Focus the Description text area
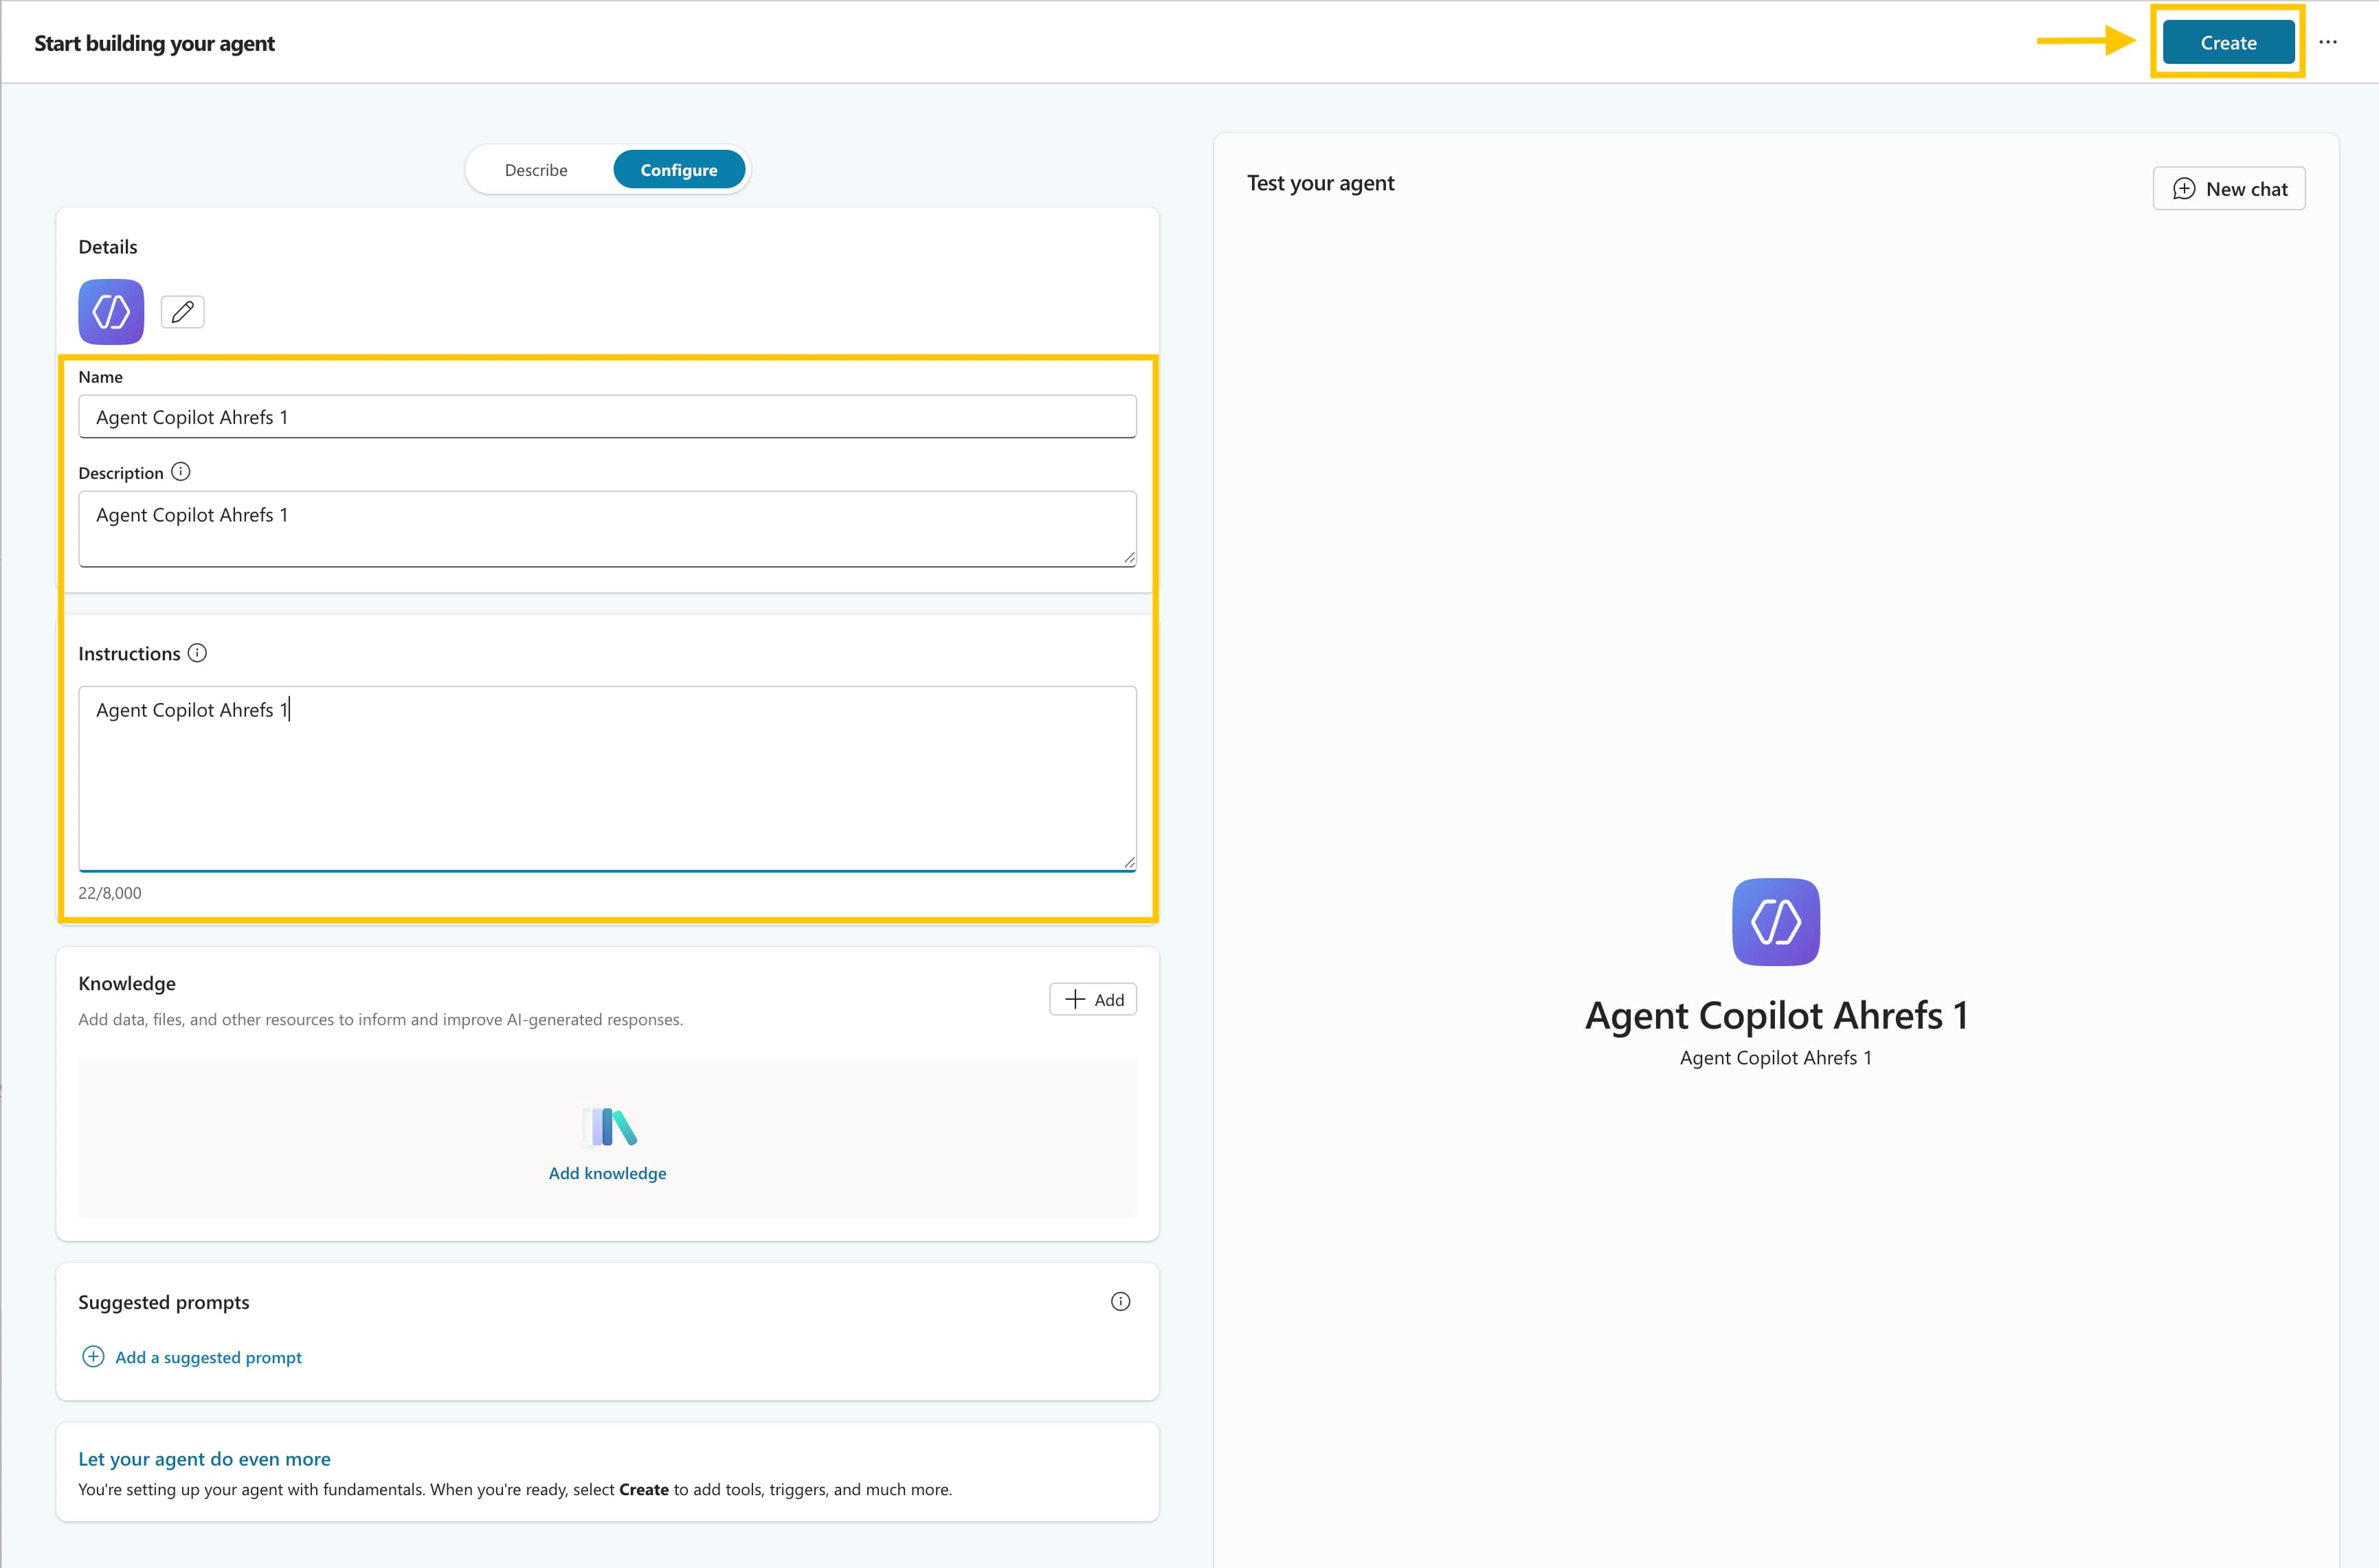This screenshot has height=1568, width=2379. pos(606,528)
